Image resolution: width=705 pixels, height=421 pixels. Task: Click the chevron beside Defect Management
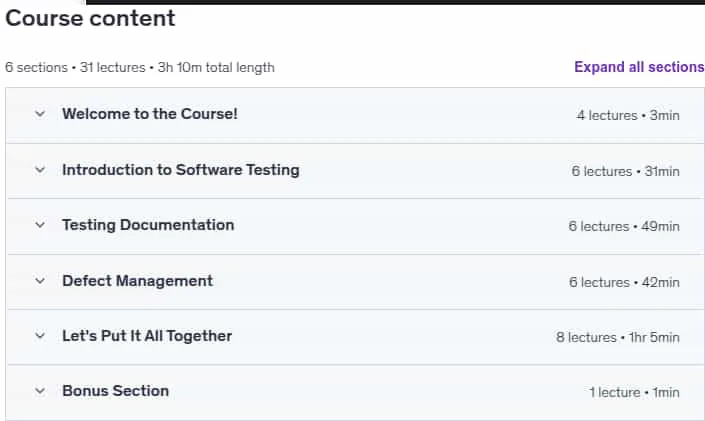(40, 281)
